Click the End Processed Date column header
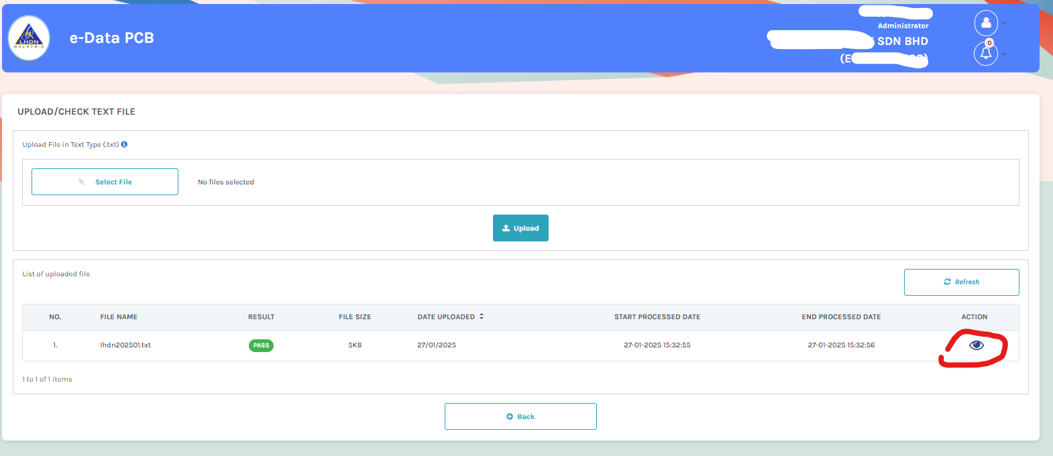 click(x=841, y=316)
